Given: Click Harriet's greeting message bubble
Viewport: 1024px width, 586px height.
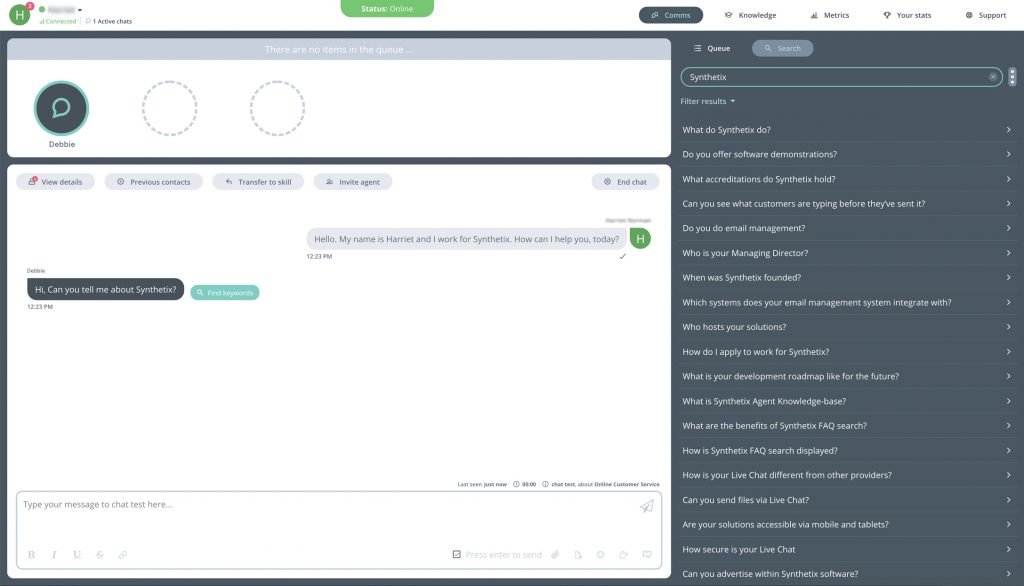Looking at the screenshot, I should pyautogui.click(x=466, y=239).
